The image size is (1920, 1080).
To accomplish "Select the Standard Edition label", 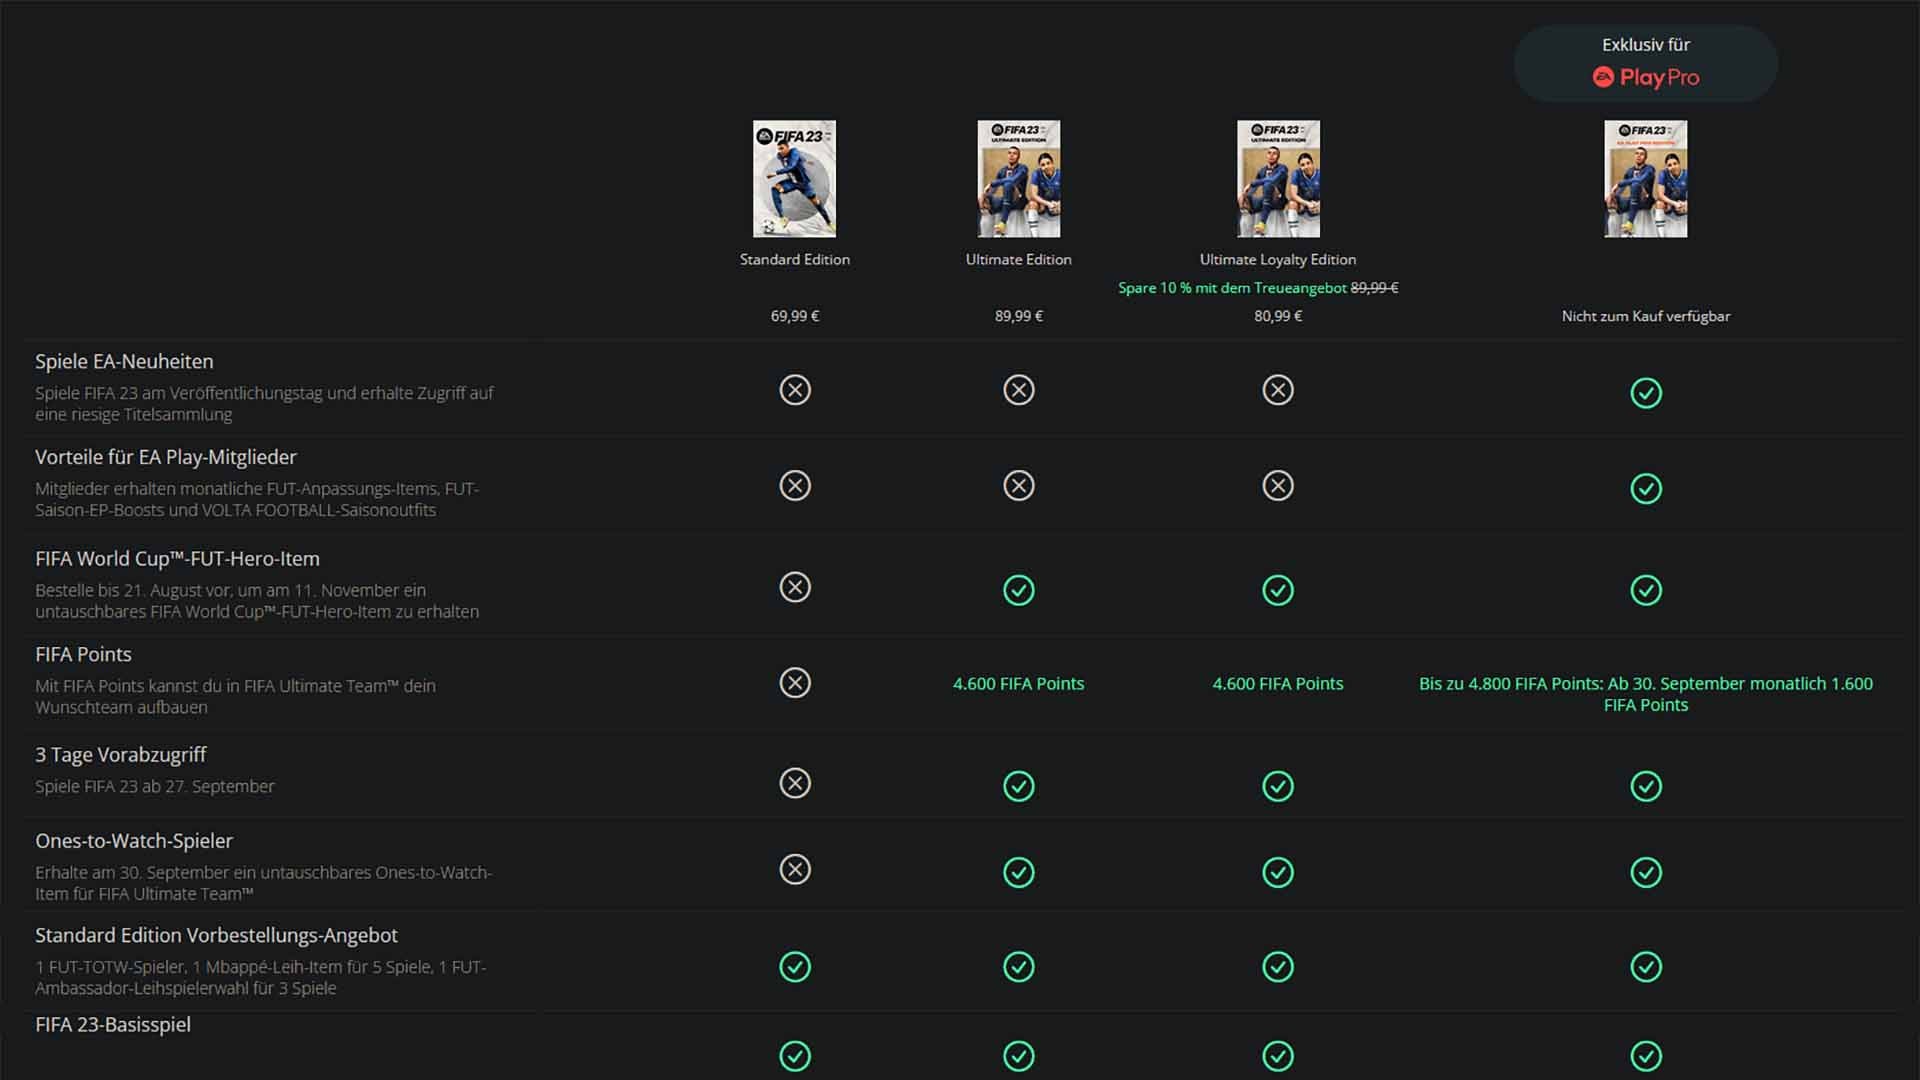I will 795,259.
